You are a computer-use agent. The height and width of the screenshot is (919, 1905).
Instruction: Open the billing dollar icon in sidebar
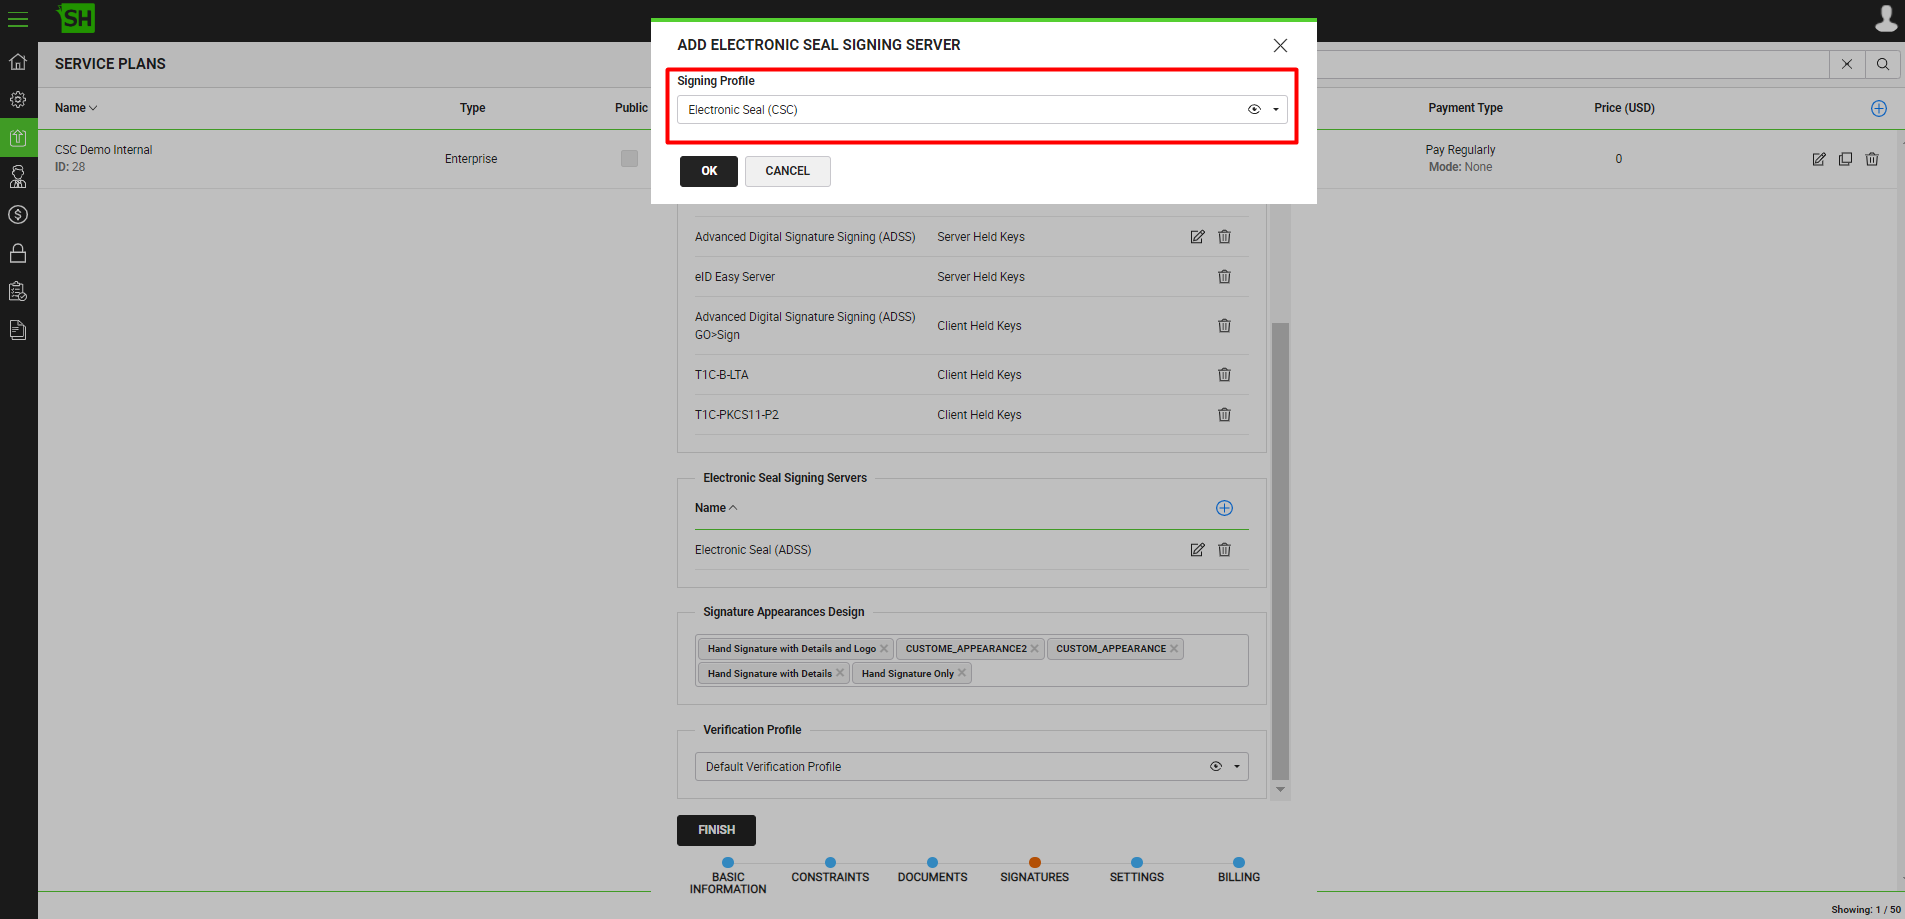18,215
